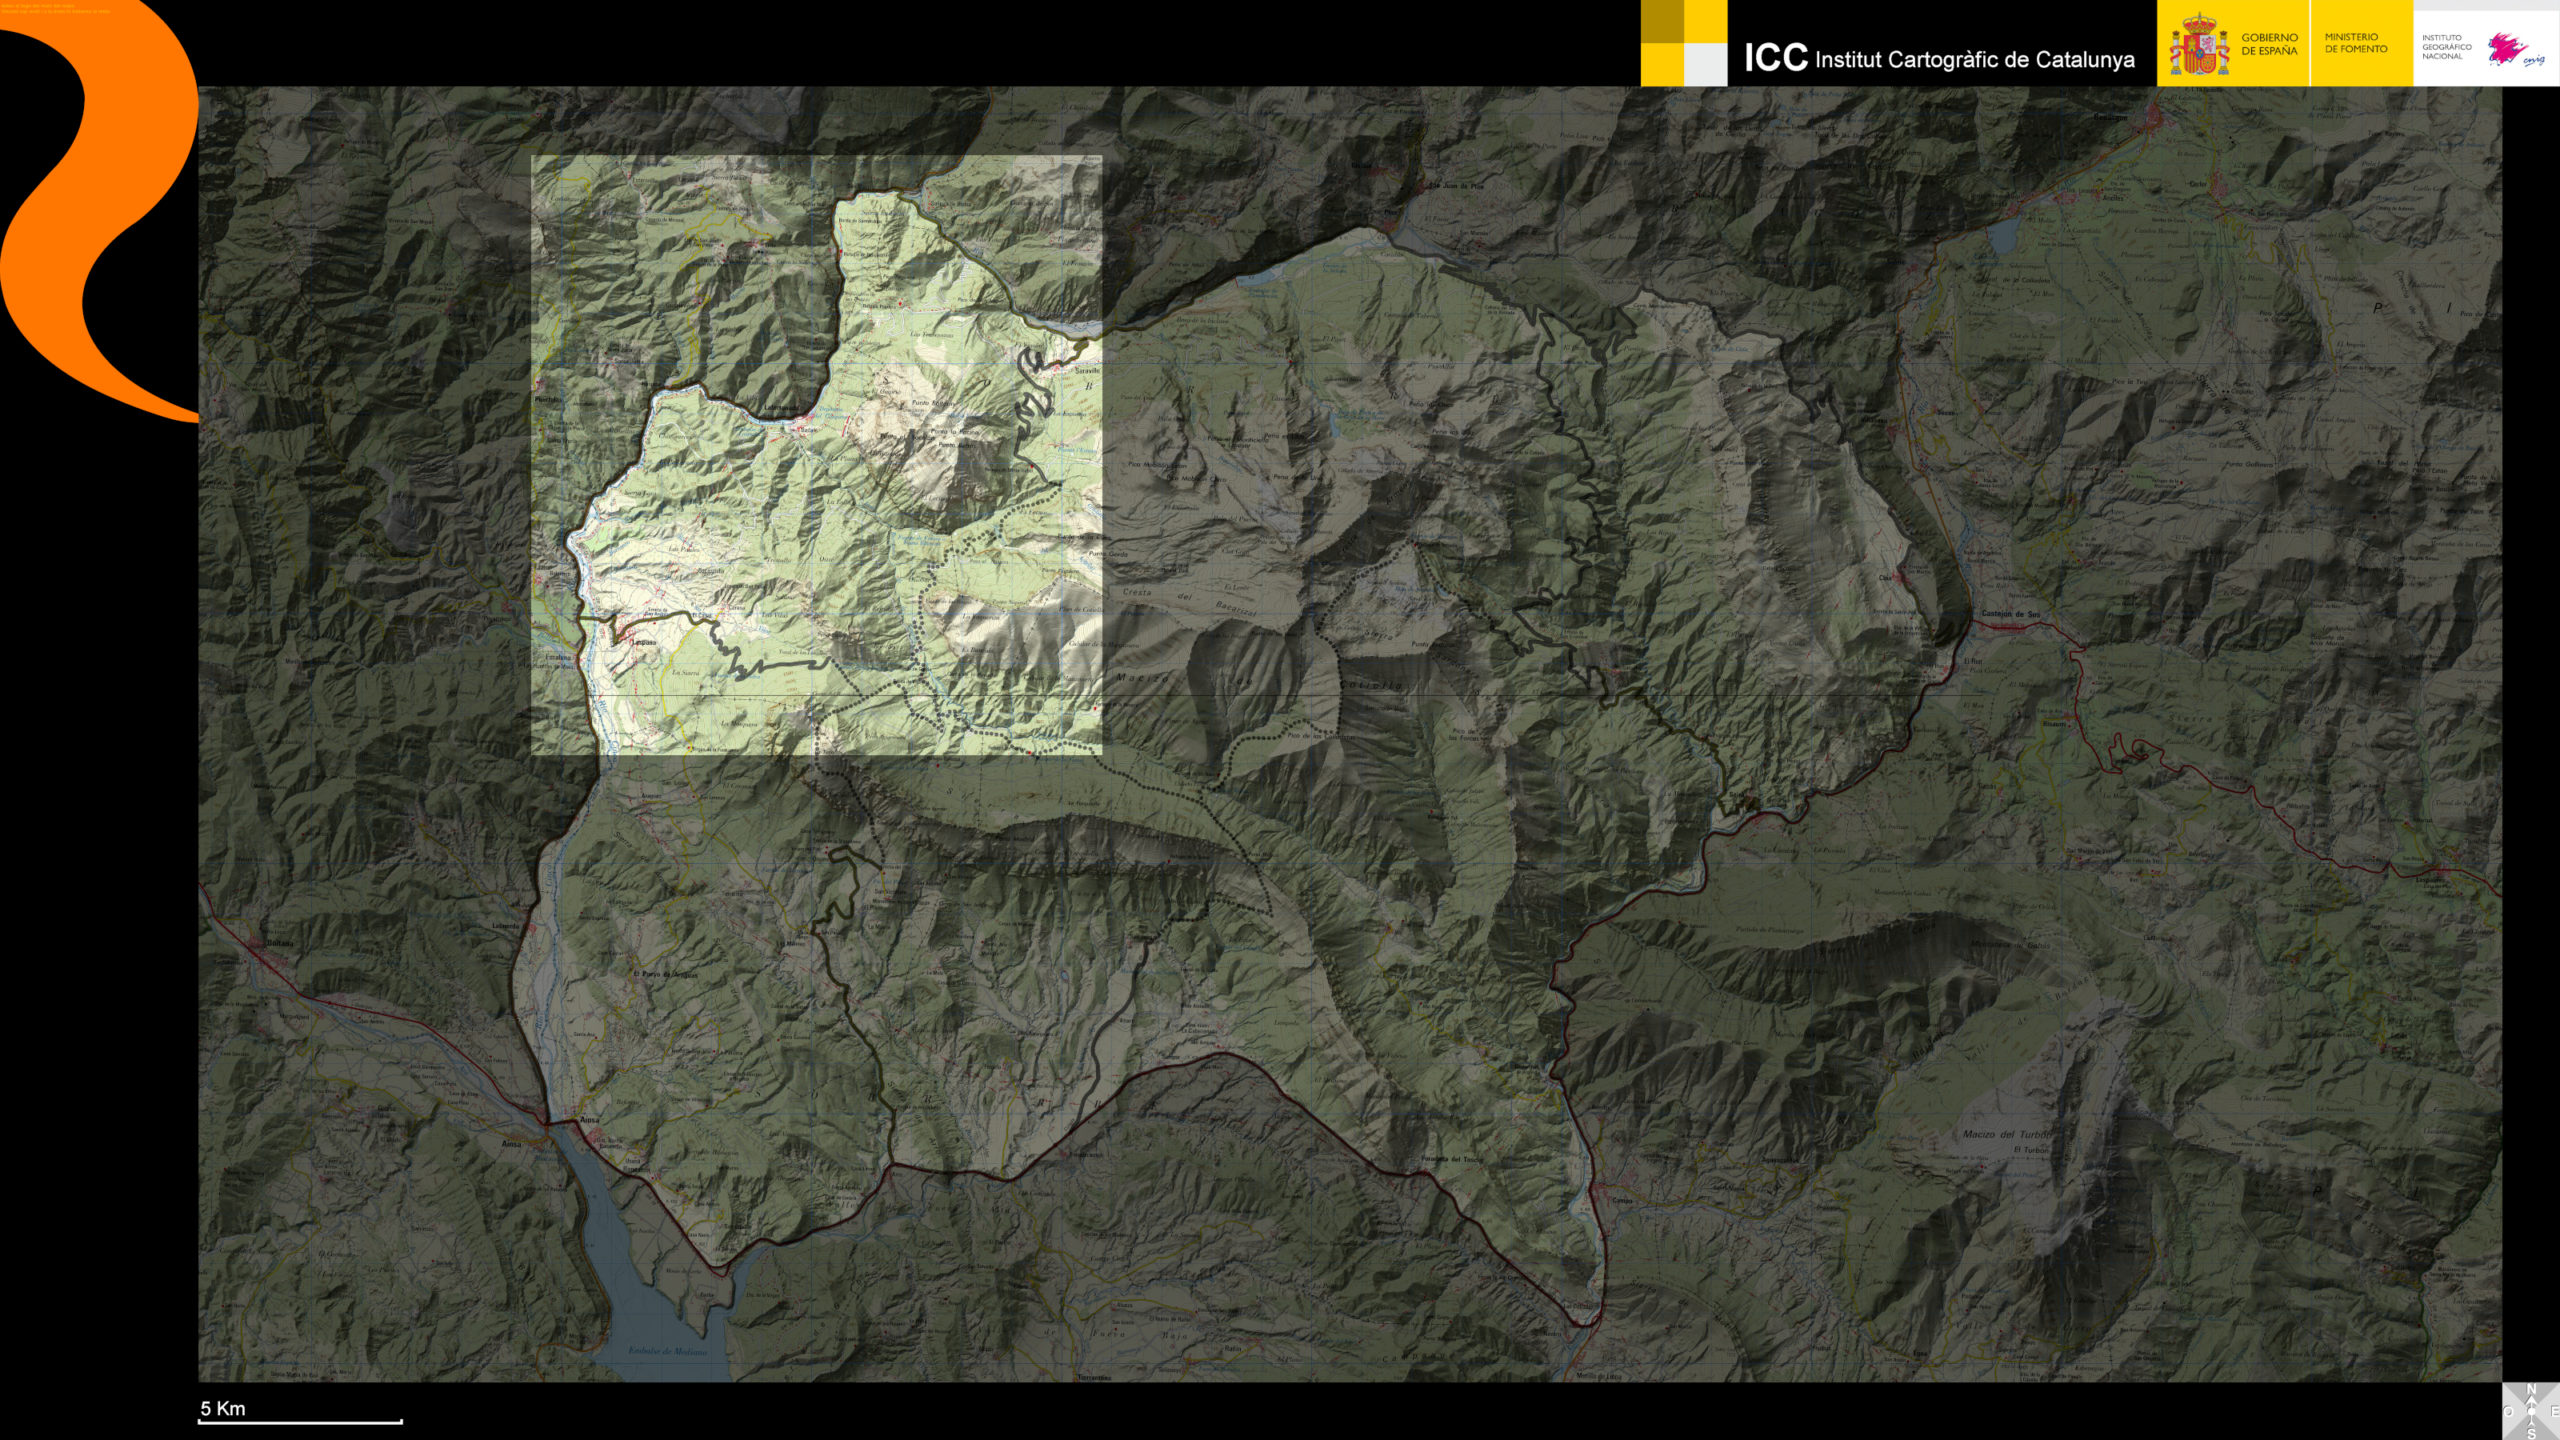Click the highlighted bright map rectangle
The image size is (2560, 1440).
click(815, 455)
